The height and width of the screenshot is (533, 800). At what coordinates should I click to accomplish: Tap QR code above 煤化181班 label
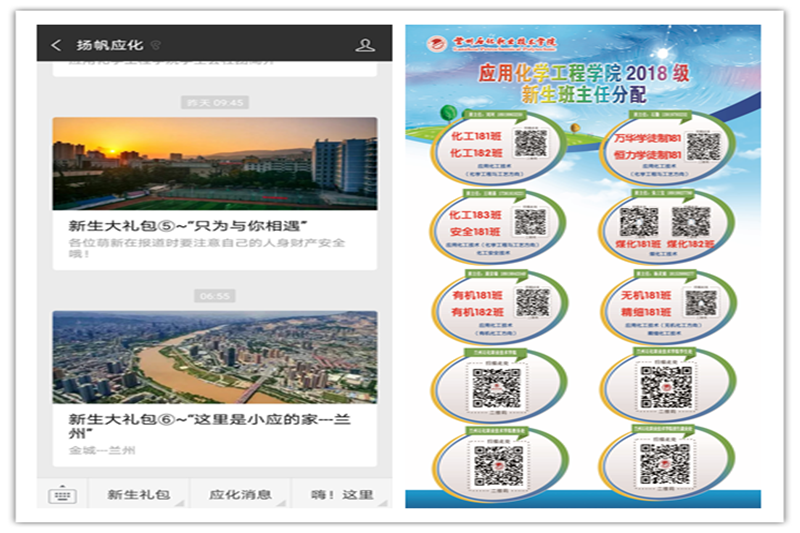click(638, 221)
